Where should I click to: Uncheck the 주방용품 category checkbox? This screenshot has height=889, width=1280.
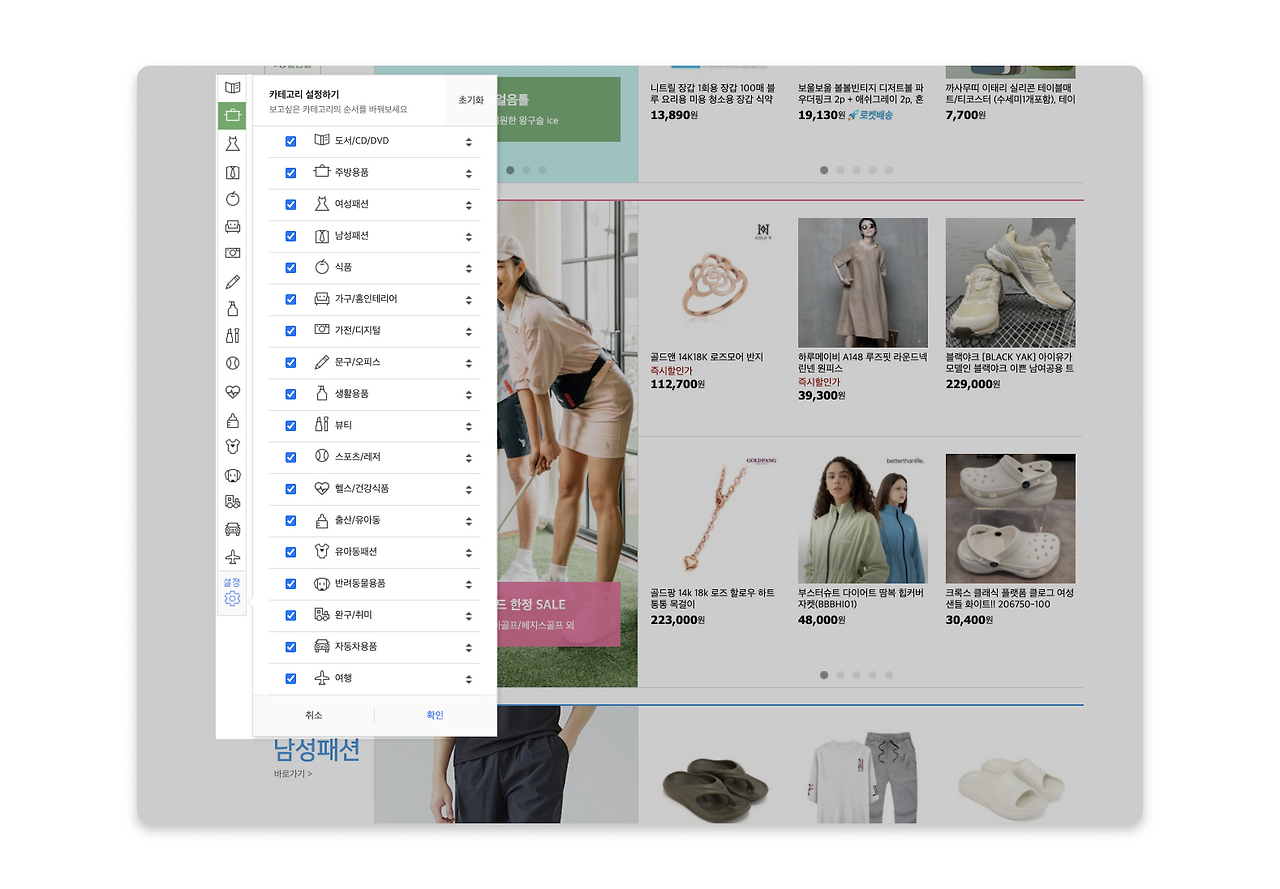click(x=291, y=173)
